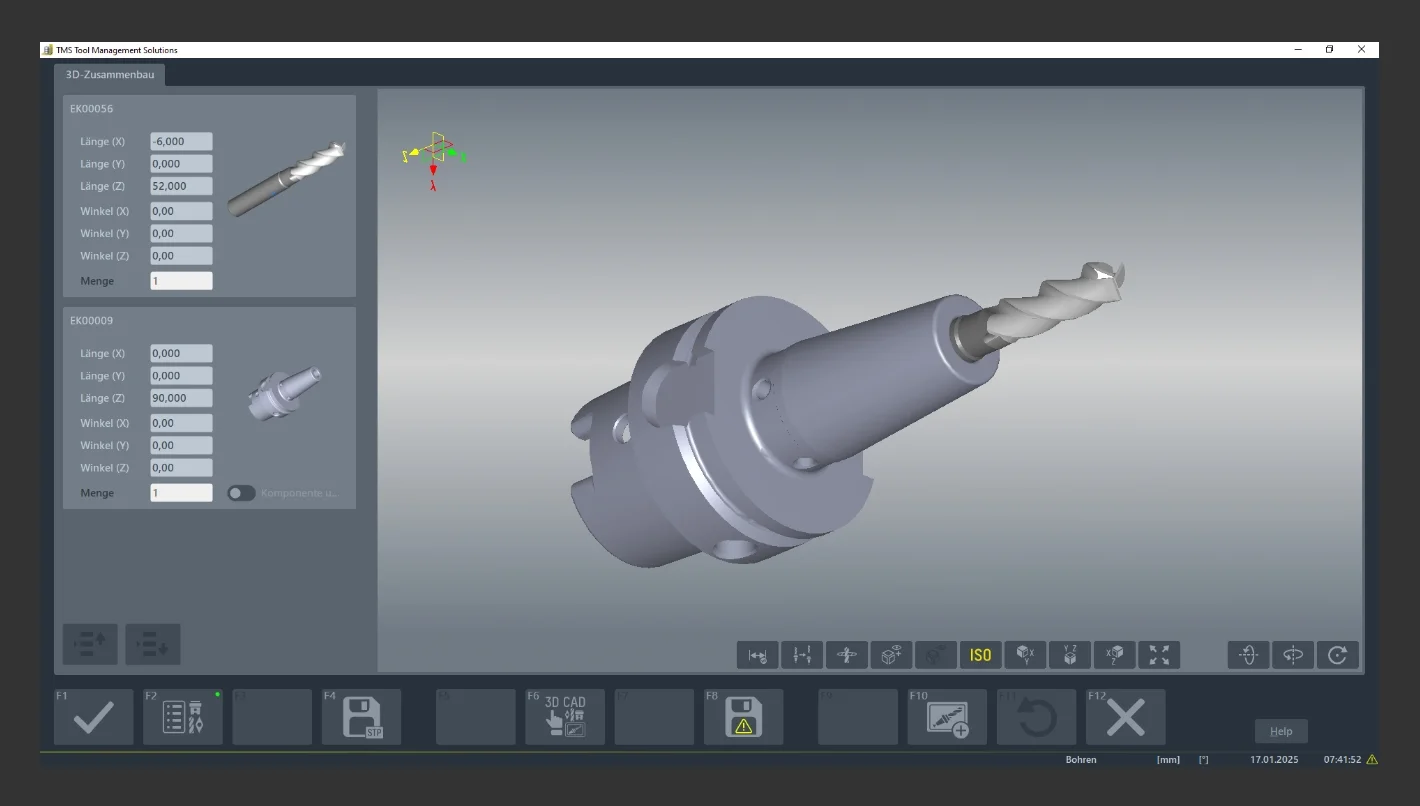Screen dimensions: 1420x806
Task: Move the component up in list
Action: [90, 645]
